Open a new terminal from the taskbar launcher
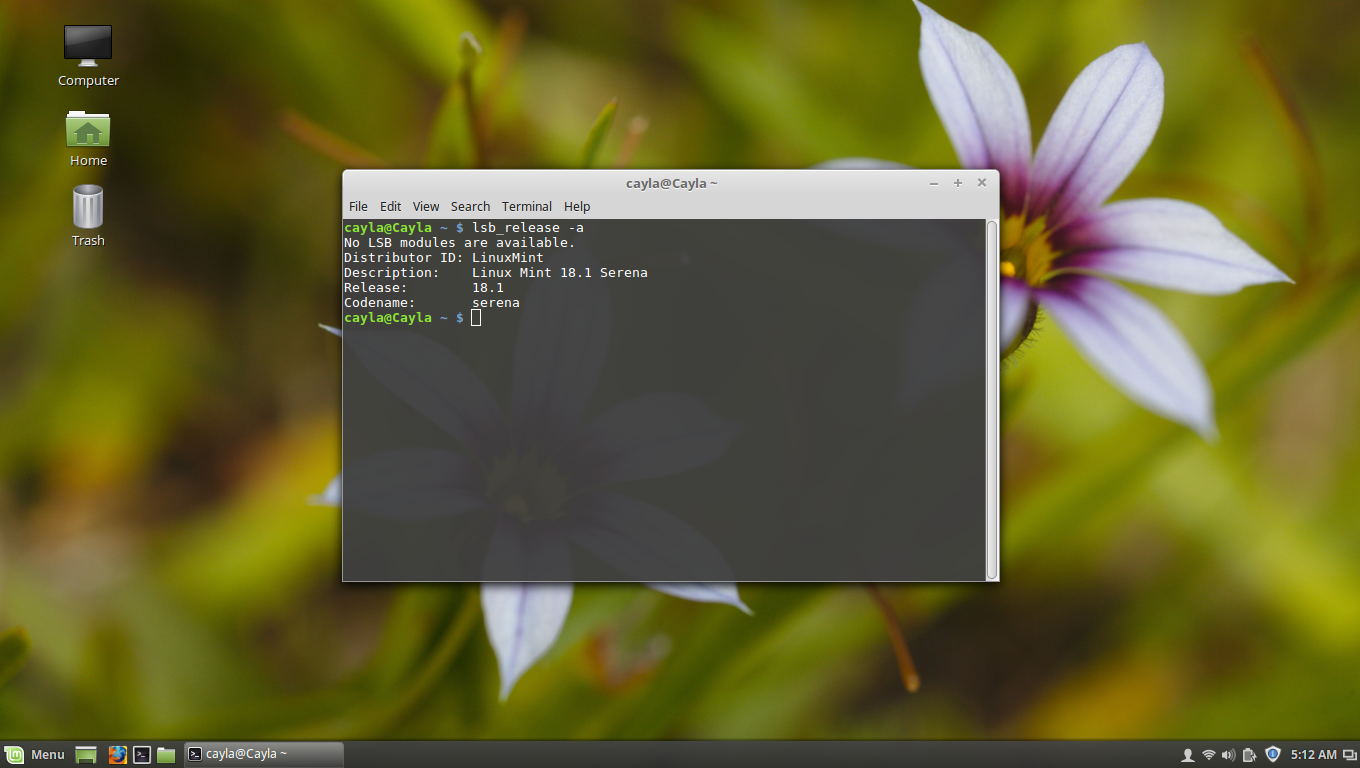 (141, 754)
